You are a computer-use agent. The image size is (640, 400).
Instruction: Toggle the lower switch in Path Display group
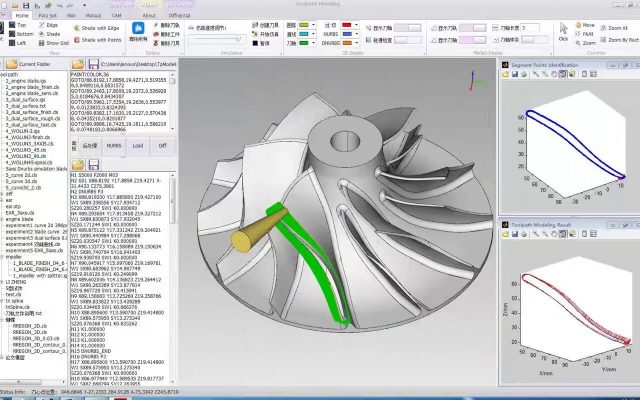(473, 40)
